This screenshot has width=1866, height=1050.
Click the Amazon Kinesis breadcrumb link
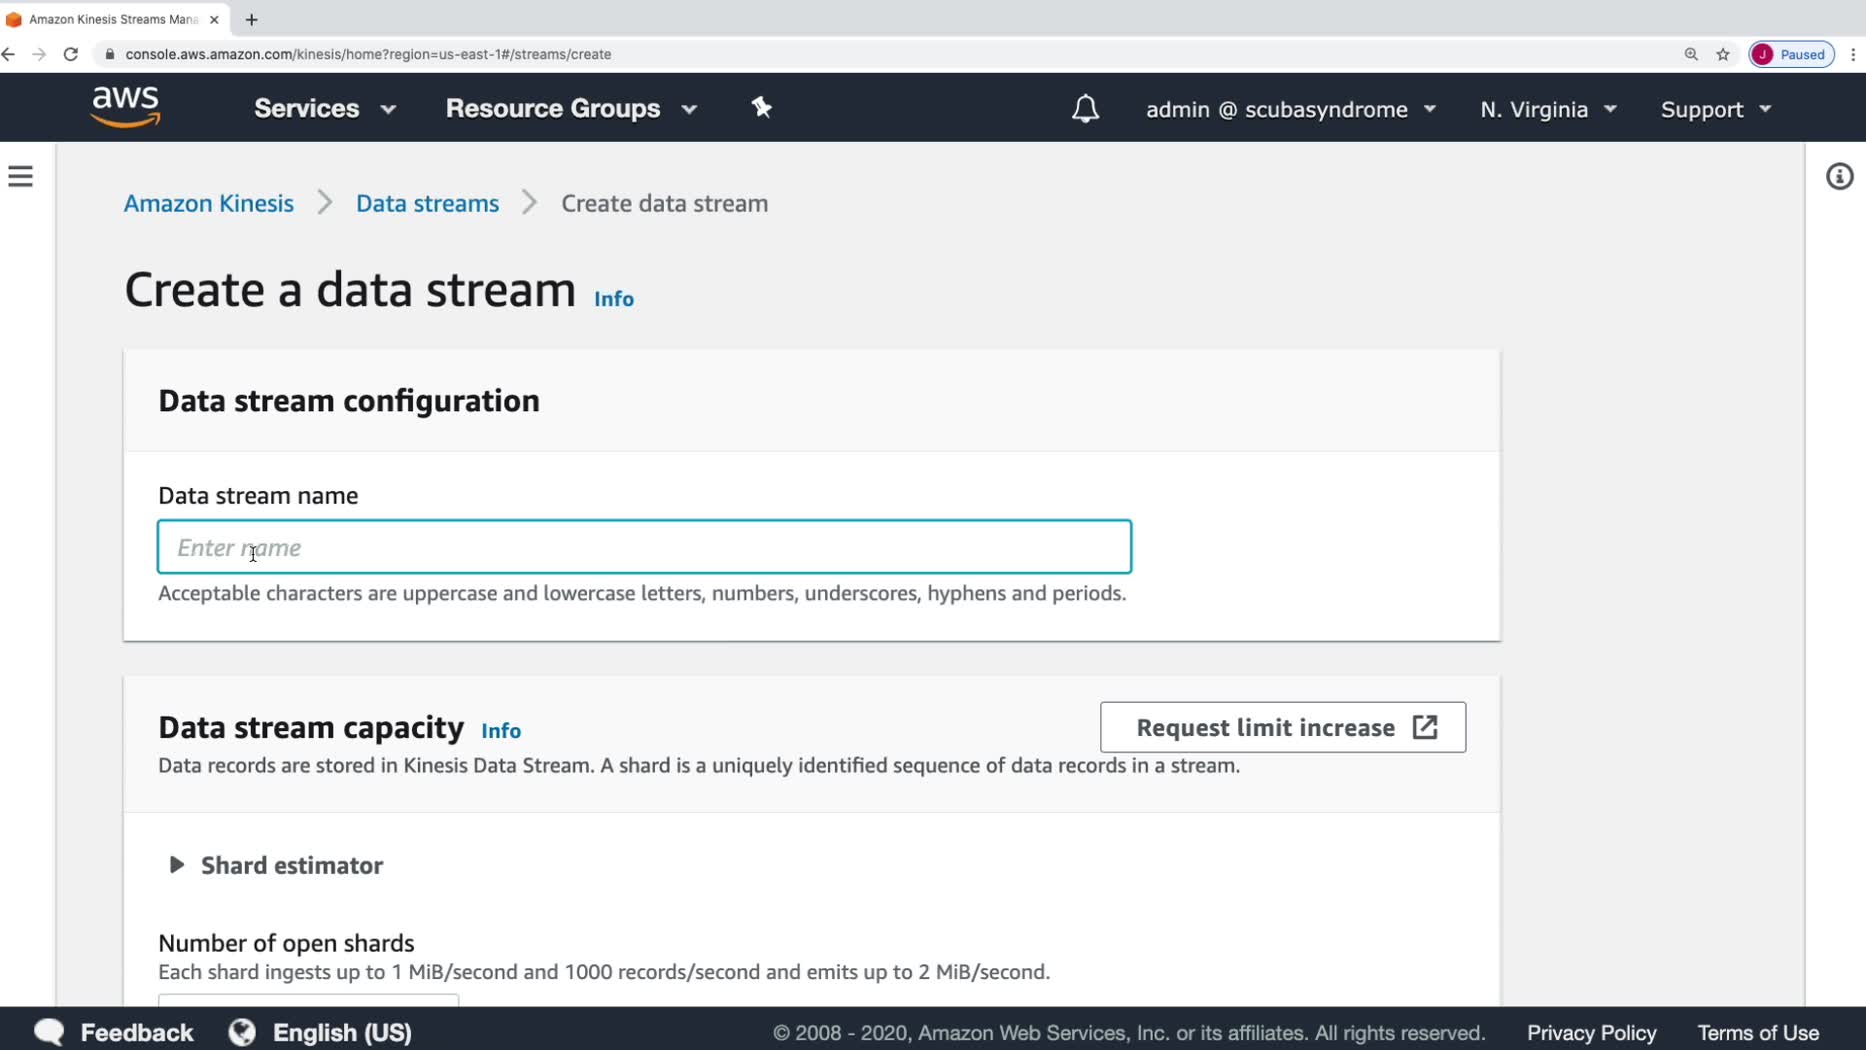[209, 203]
